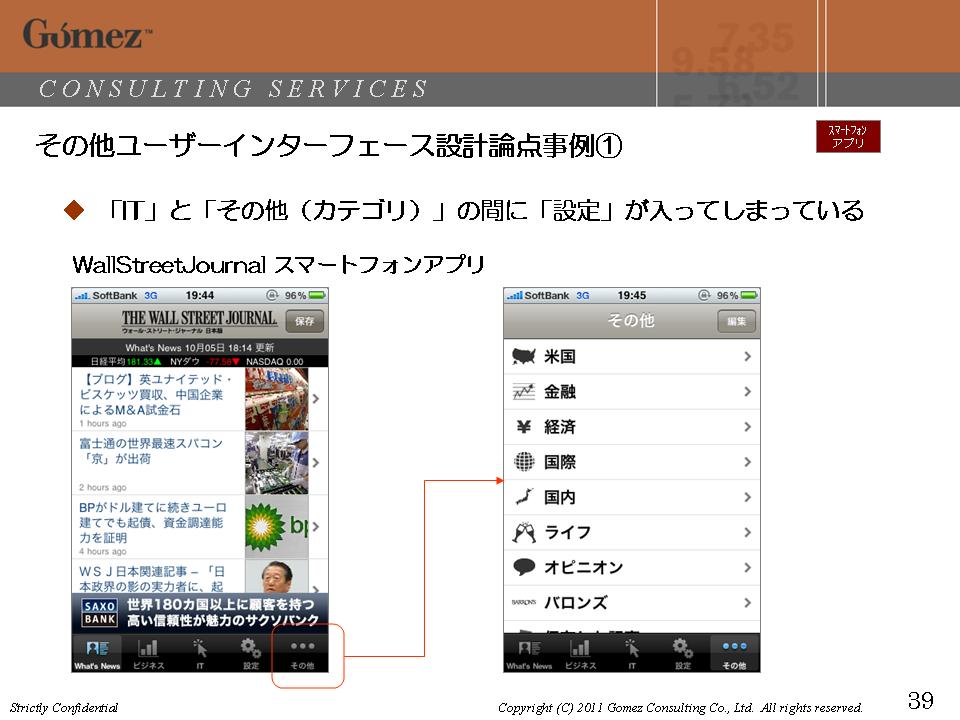This screenshot has height=720, width=960.
Task: Tap What's News tab in left phone
Action: [x=97, y=653]
